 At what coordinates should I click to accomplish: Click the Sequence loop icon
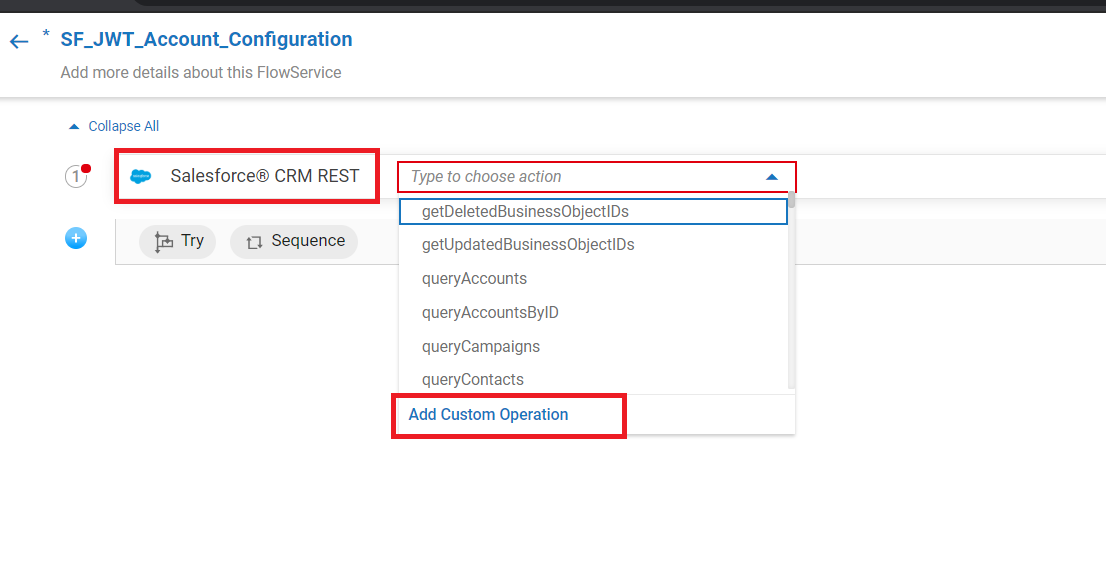pyautogui.click(x=254, y=242)
